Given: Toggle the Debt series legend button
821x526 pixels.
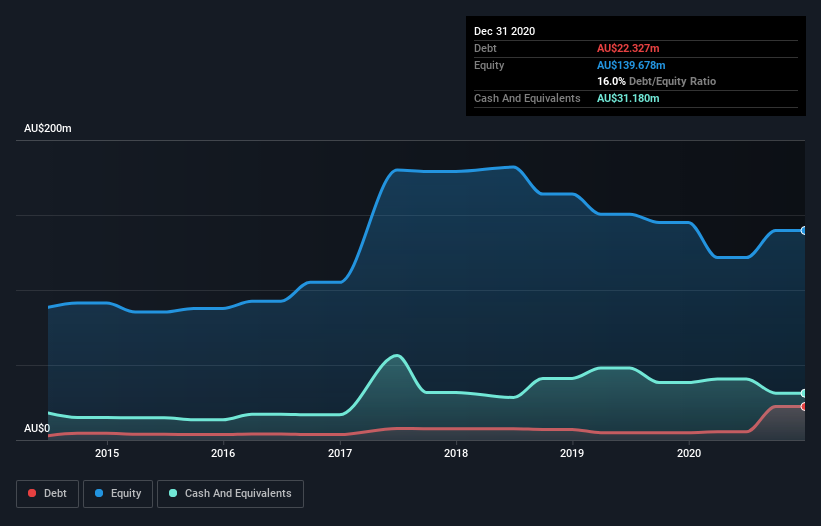Looking at the screenshot, I should [x=48, y=494].
